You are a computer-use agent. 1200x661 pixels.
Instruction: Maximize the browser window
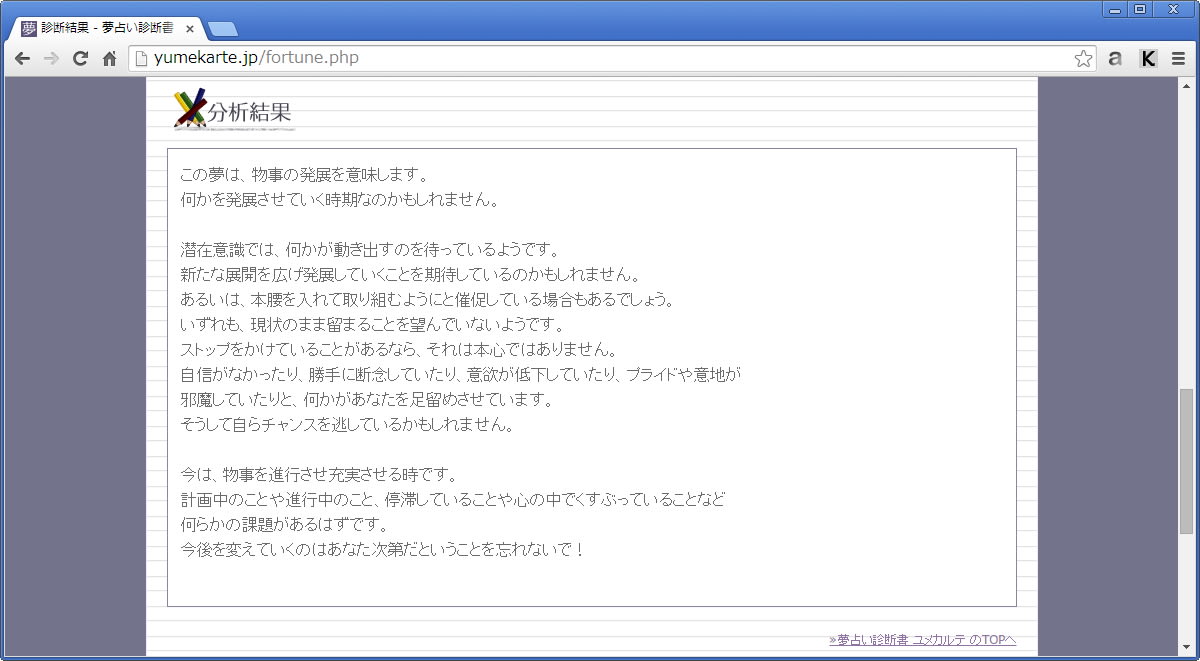[x=1139, y=9]
